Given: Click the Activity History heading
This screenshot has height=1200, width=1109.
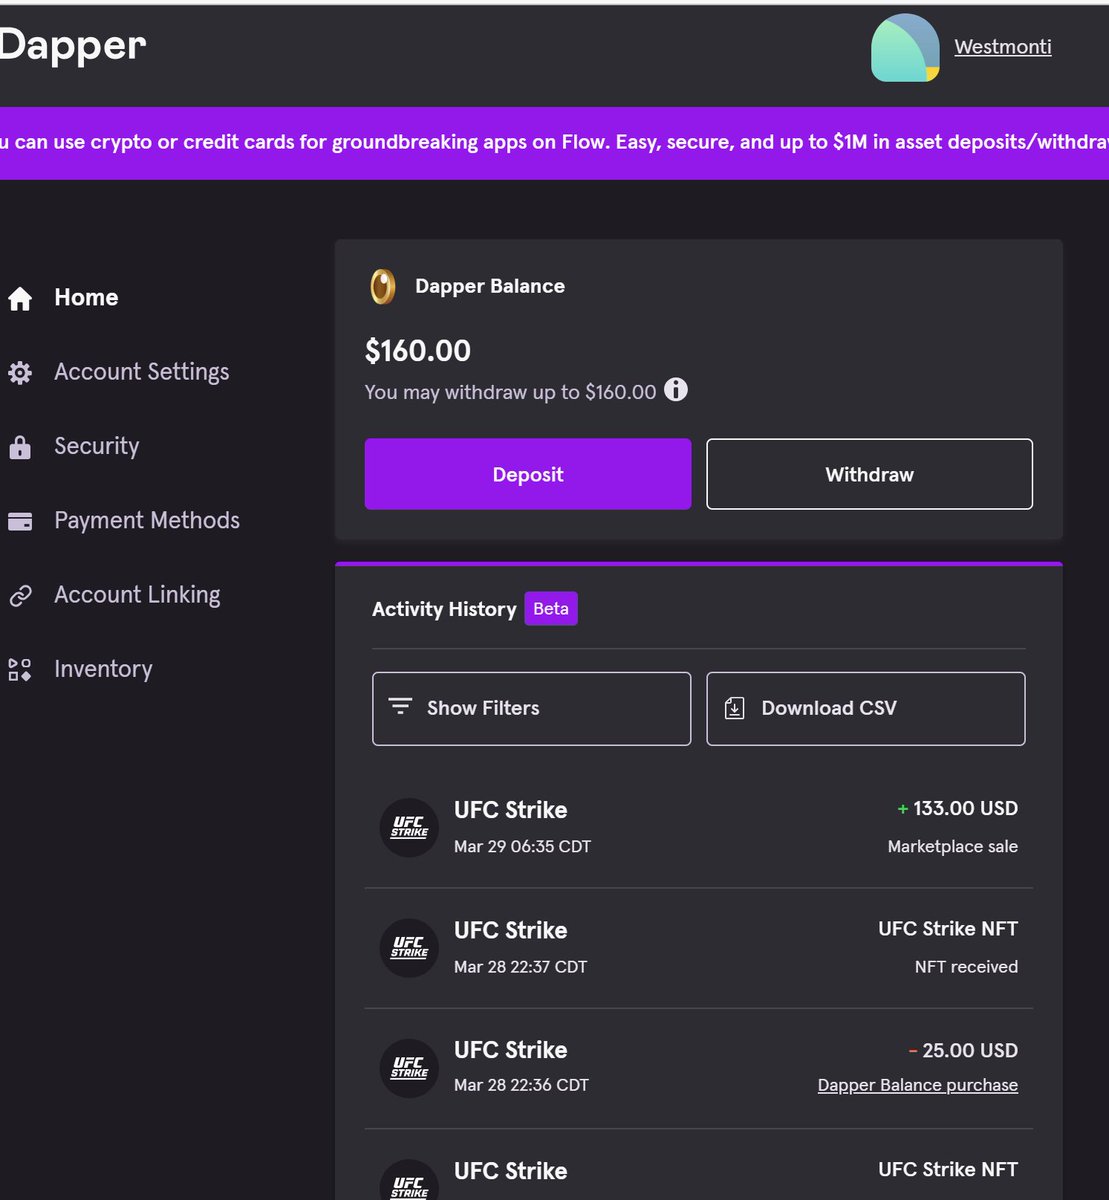Looking at the screenshot, I should point(444,609).
